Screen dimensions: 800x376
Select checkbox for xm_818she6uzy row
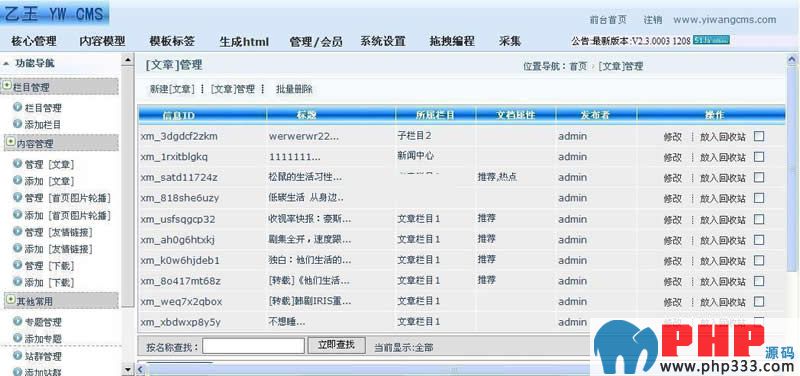click(759, 197)
